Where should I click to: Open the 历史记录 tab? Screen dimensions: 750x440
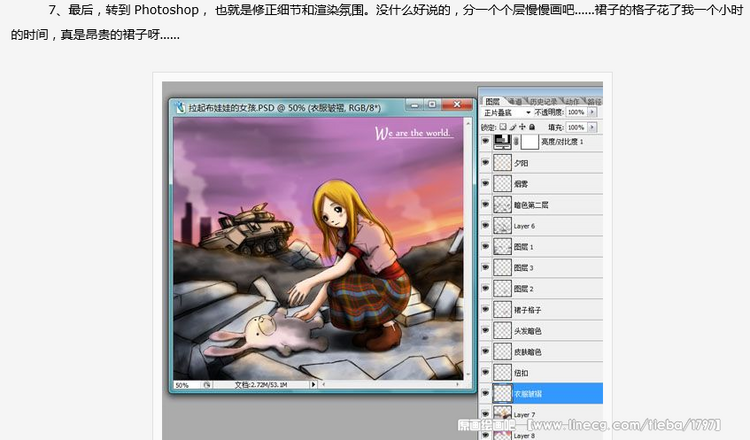tap(543, 101)
